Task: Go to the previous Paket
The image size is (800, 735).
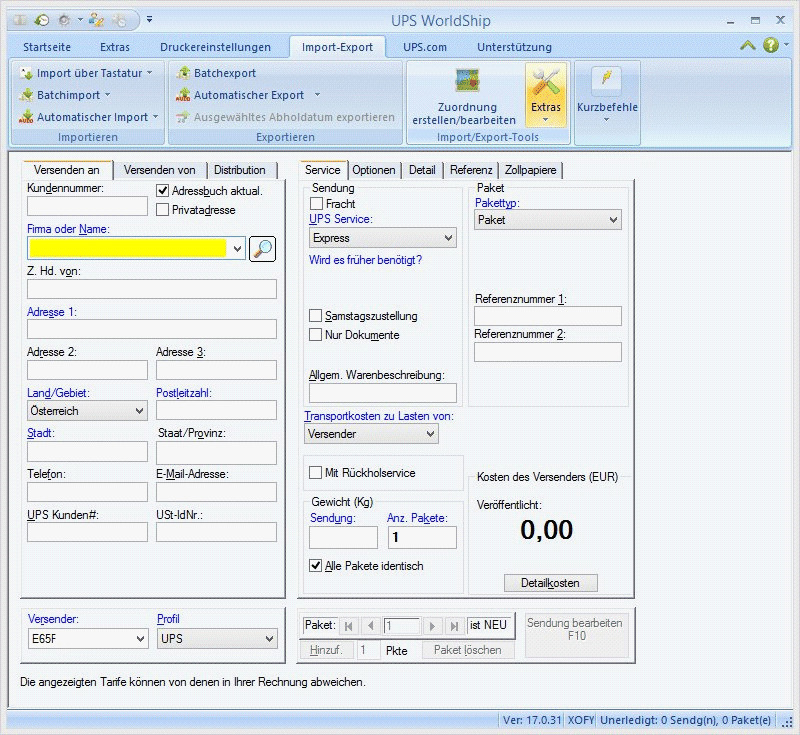Action: pyautogui.click(x=371, y=626)
